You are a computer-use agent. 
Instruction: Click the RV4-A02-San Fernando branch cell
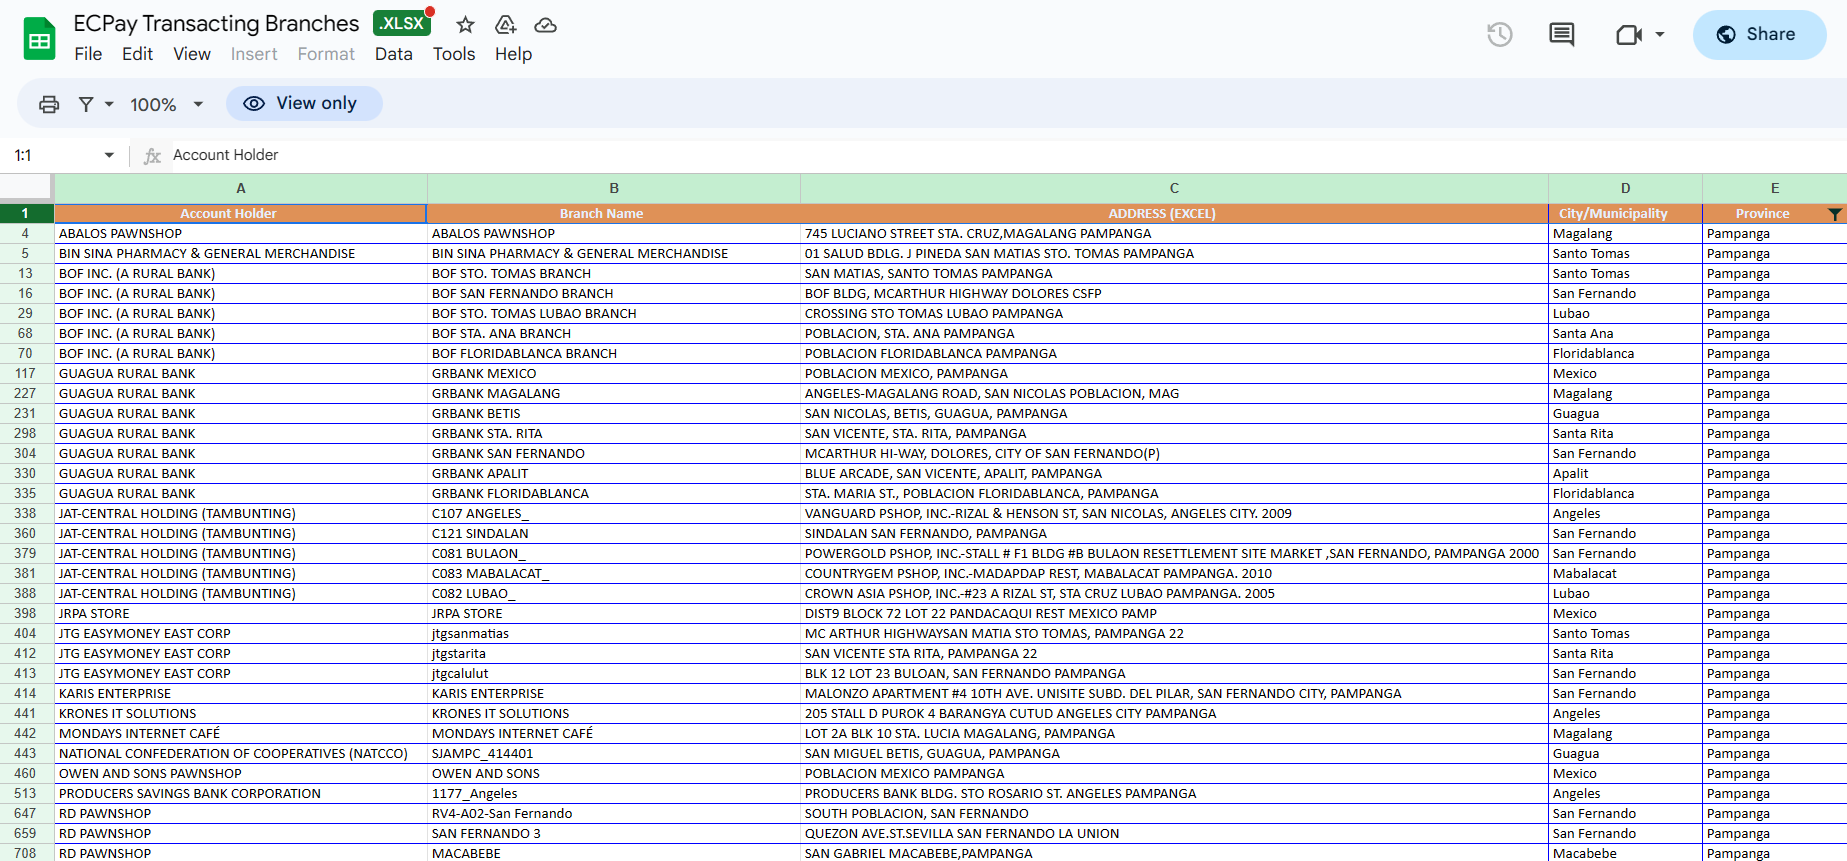click(x=614, y=814)
